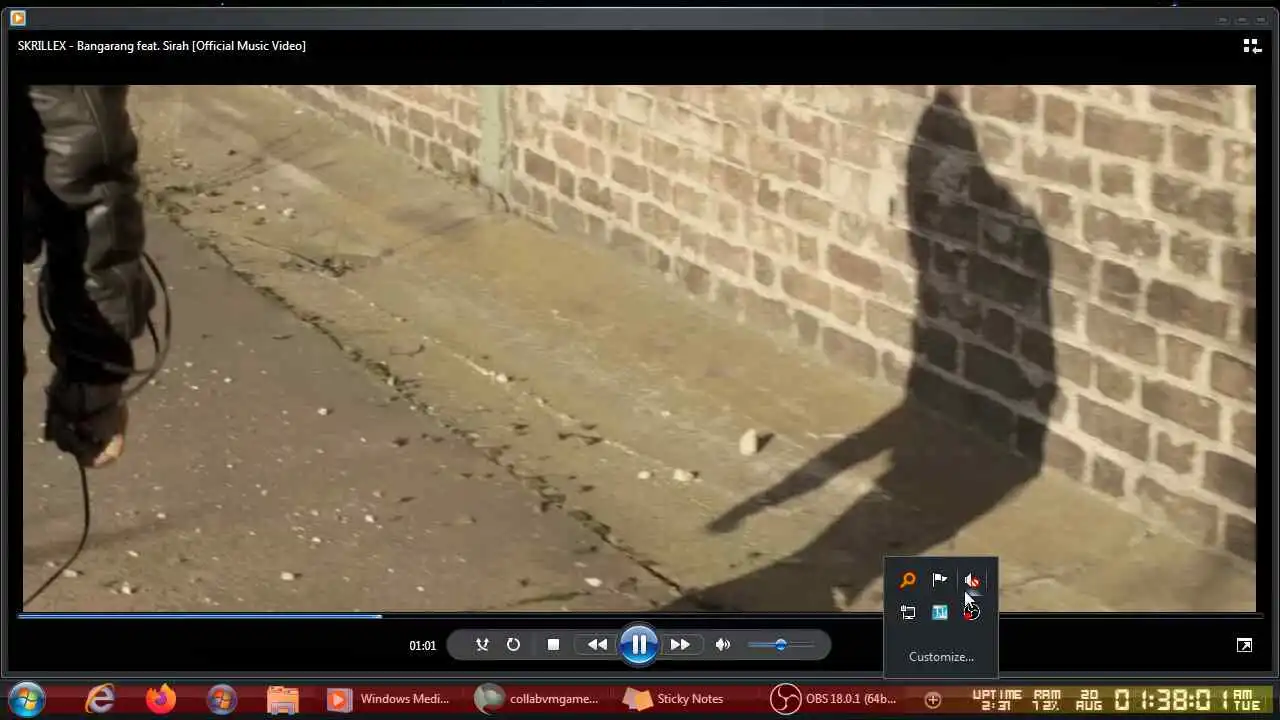Adjust the player volume slider

(x=780, y=645)
